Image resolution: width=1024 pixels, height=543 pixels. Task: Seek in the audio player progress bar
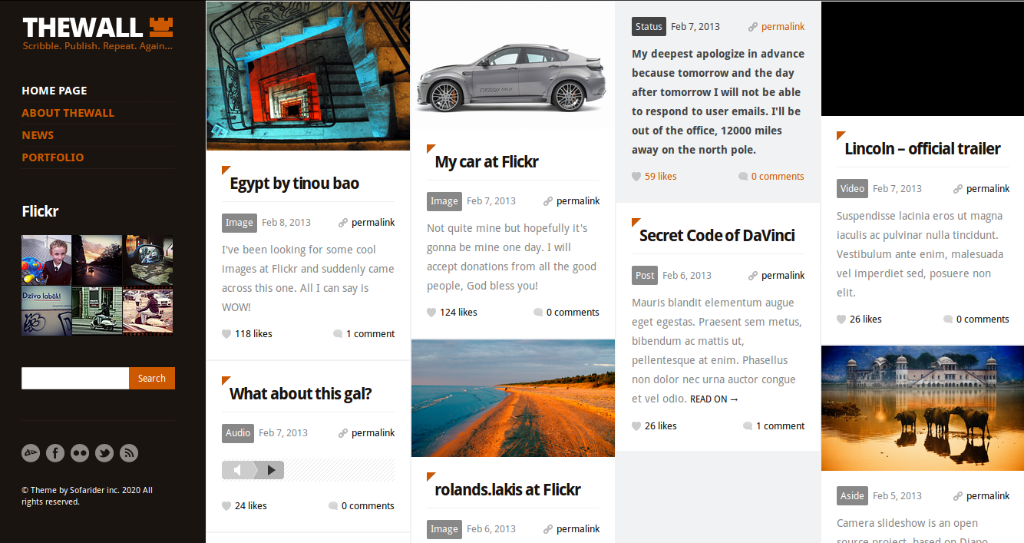340,470
